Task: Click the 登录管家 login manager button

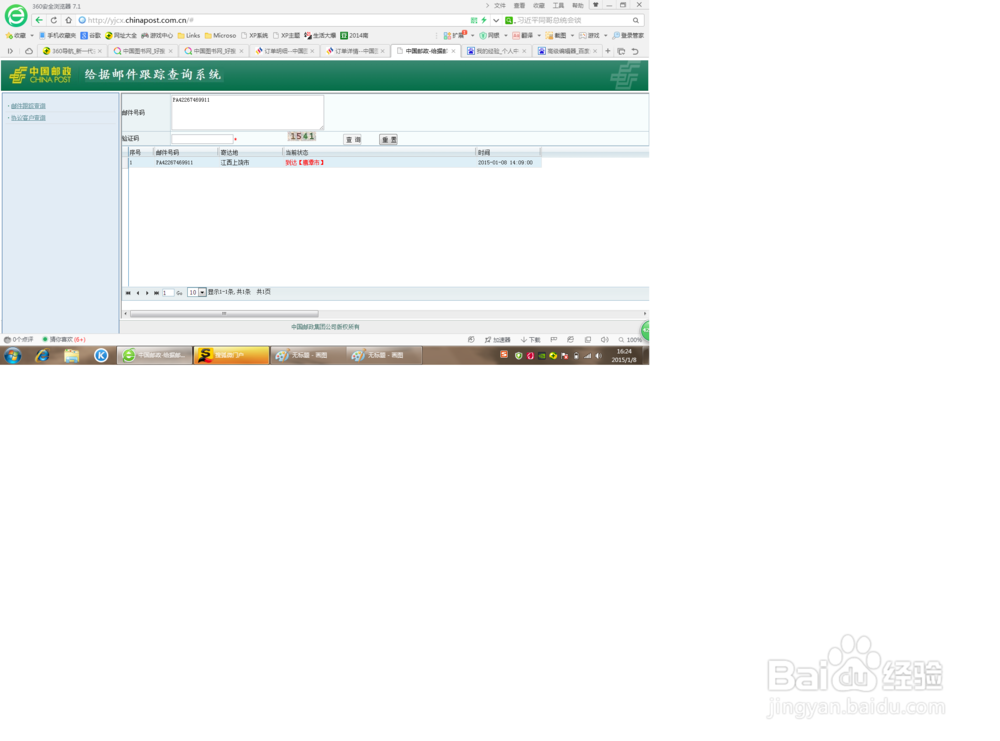Action: [x=628, y=36]
